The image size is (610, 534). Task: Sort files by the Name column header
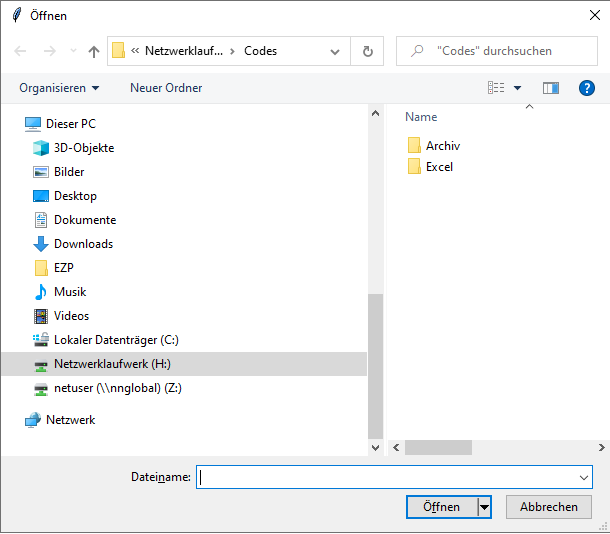421,117
